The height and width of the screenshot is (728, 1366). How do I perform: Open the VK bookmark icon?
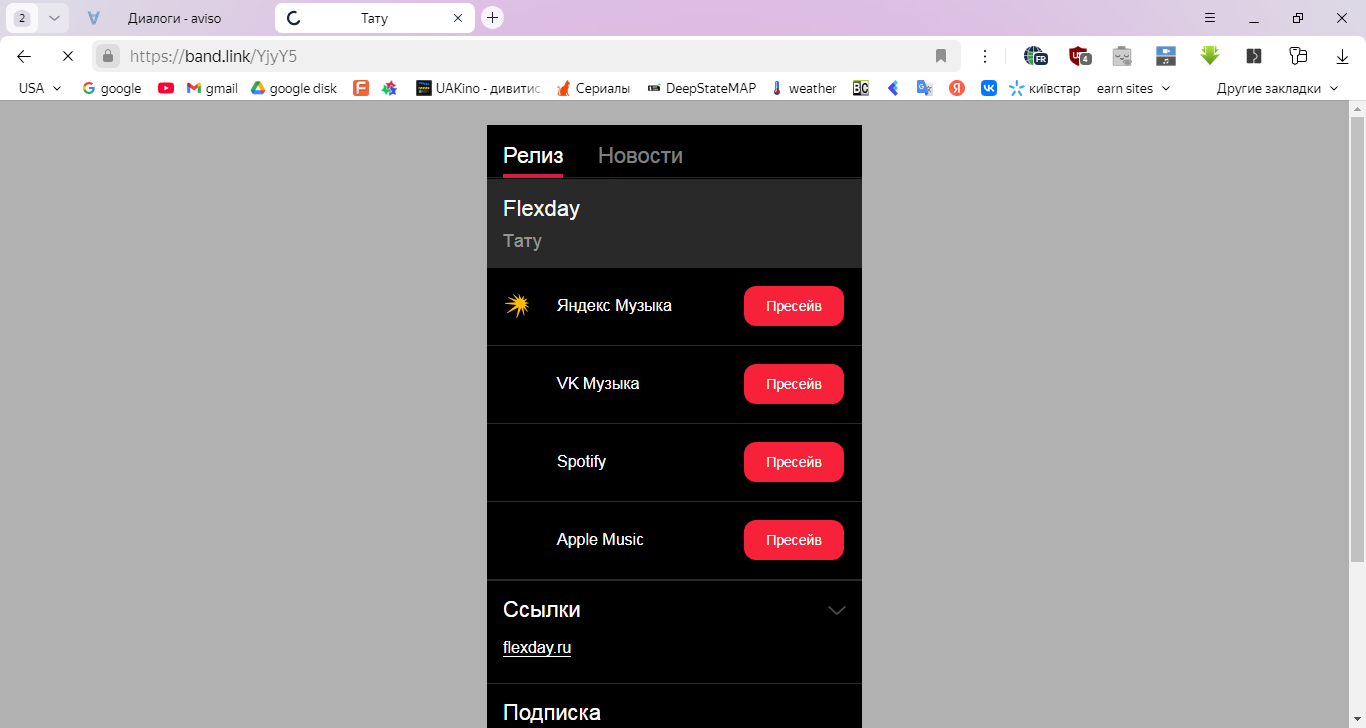click(x=988, y=88)
